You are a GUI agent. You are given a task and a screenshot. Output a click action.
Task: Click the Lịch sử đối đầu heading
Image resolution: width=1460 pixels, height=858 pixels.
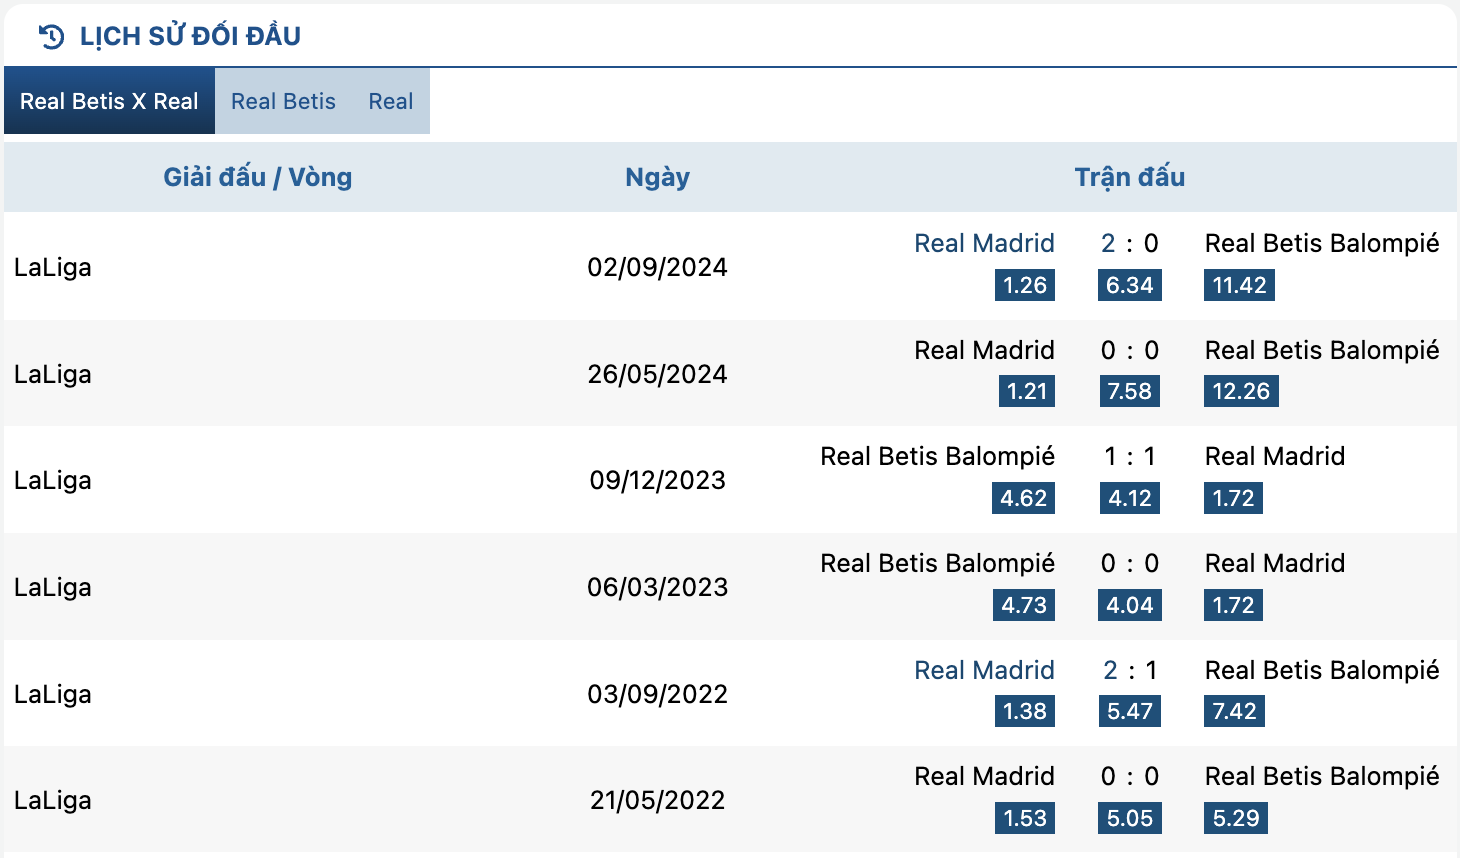click(x=190, y=36)
